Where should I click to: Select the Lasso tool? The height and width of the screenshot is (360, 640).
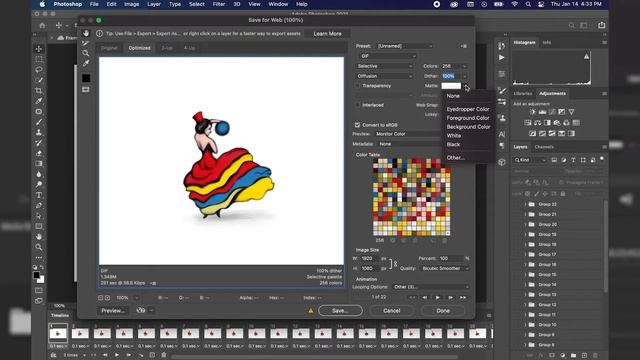point(39,70)
